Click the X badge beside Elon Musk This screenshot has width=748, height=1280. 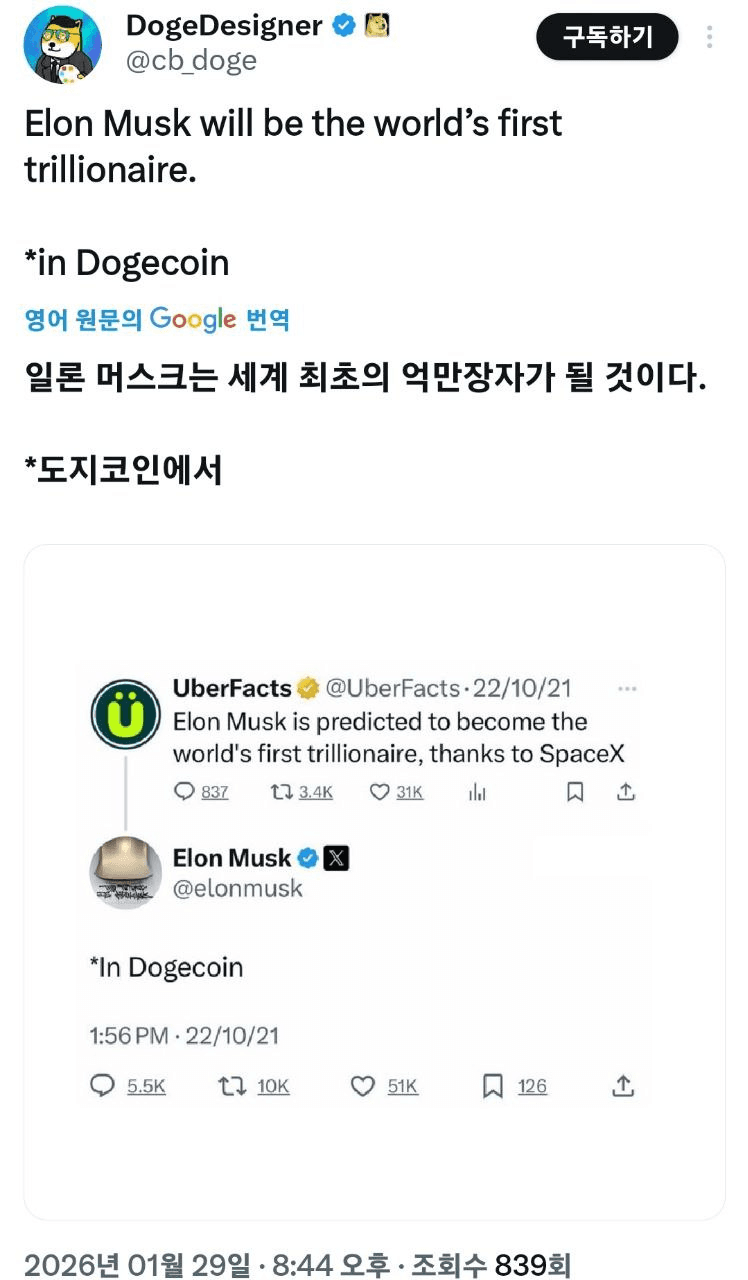[x=337, y=858]
